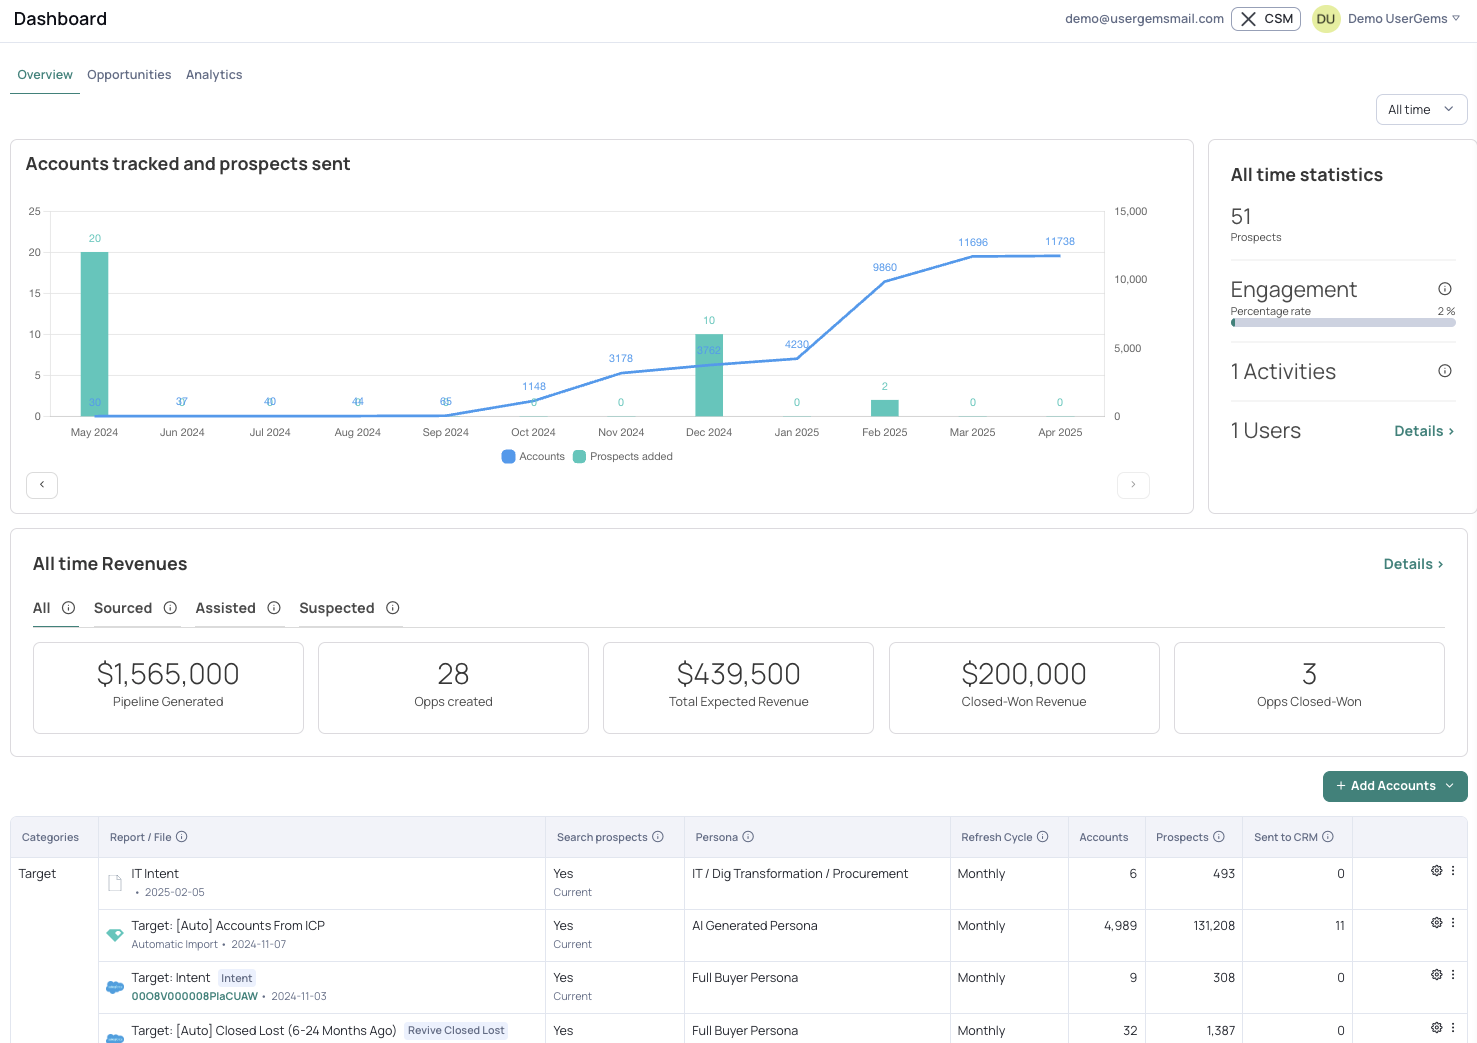
Task: Click the CSM badge button
Action: (1266, 19)
